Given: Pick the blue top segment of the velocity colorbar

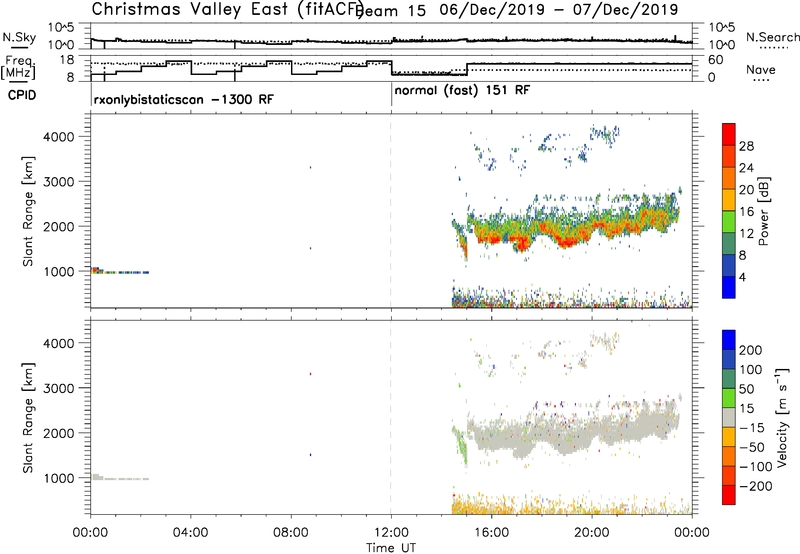Looking at the screenshot, I should point(729,340).
